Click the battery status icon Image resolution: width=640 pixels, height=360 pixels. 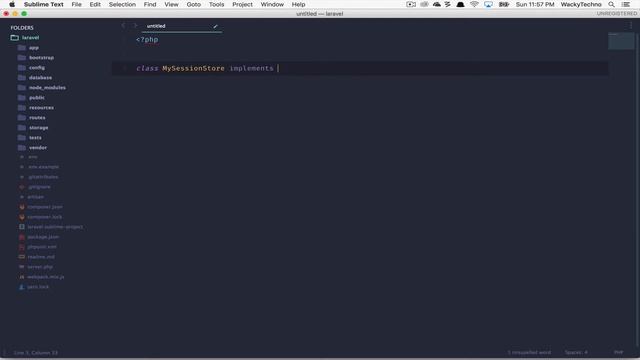(504, 4)
